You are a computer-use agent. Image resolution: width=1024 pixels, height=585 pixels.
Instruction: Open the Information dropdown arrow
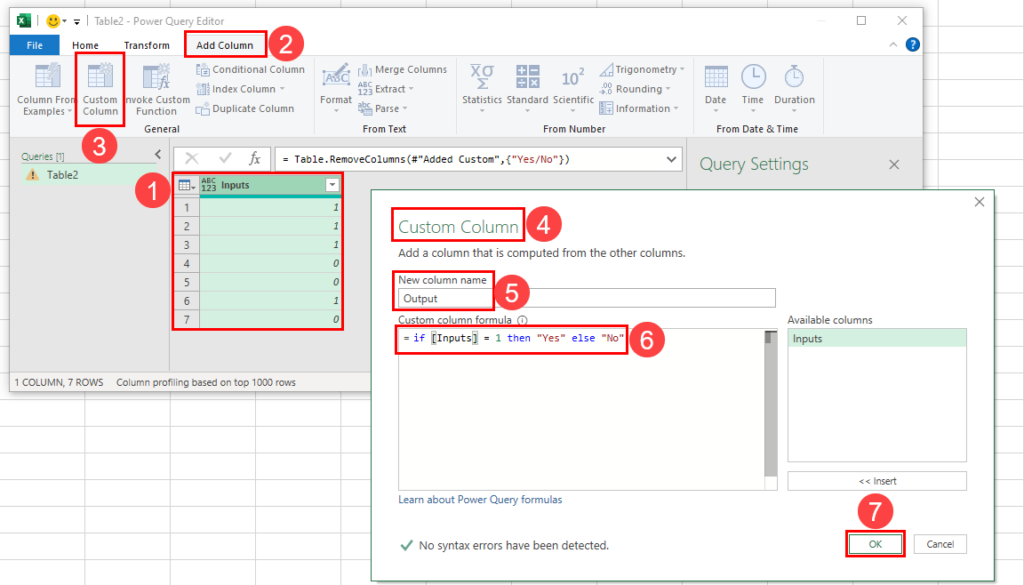(x=676, y=108)
